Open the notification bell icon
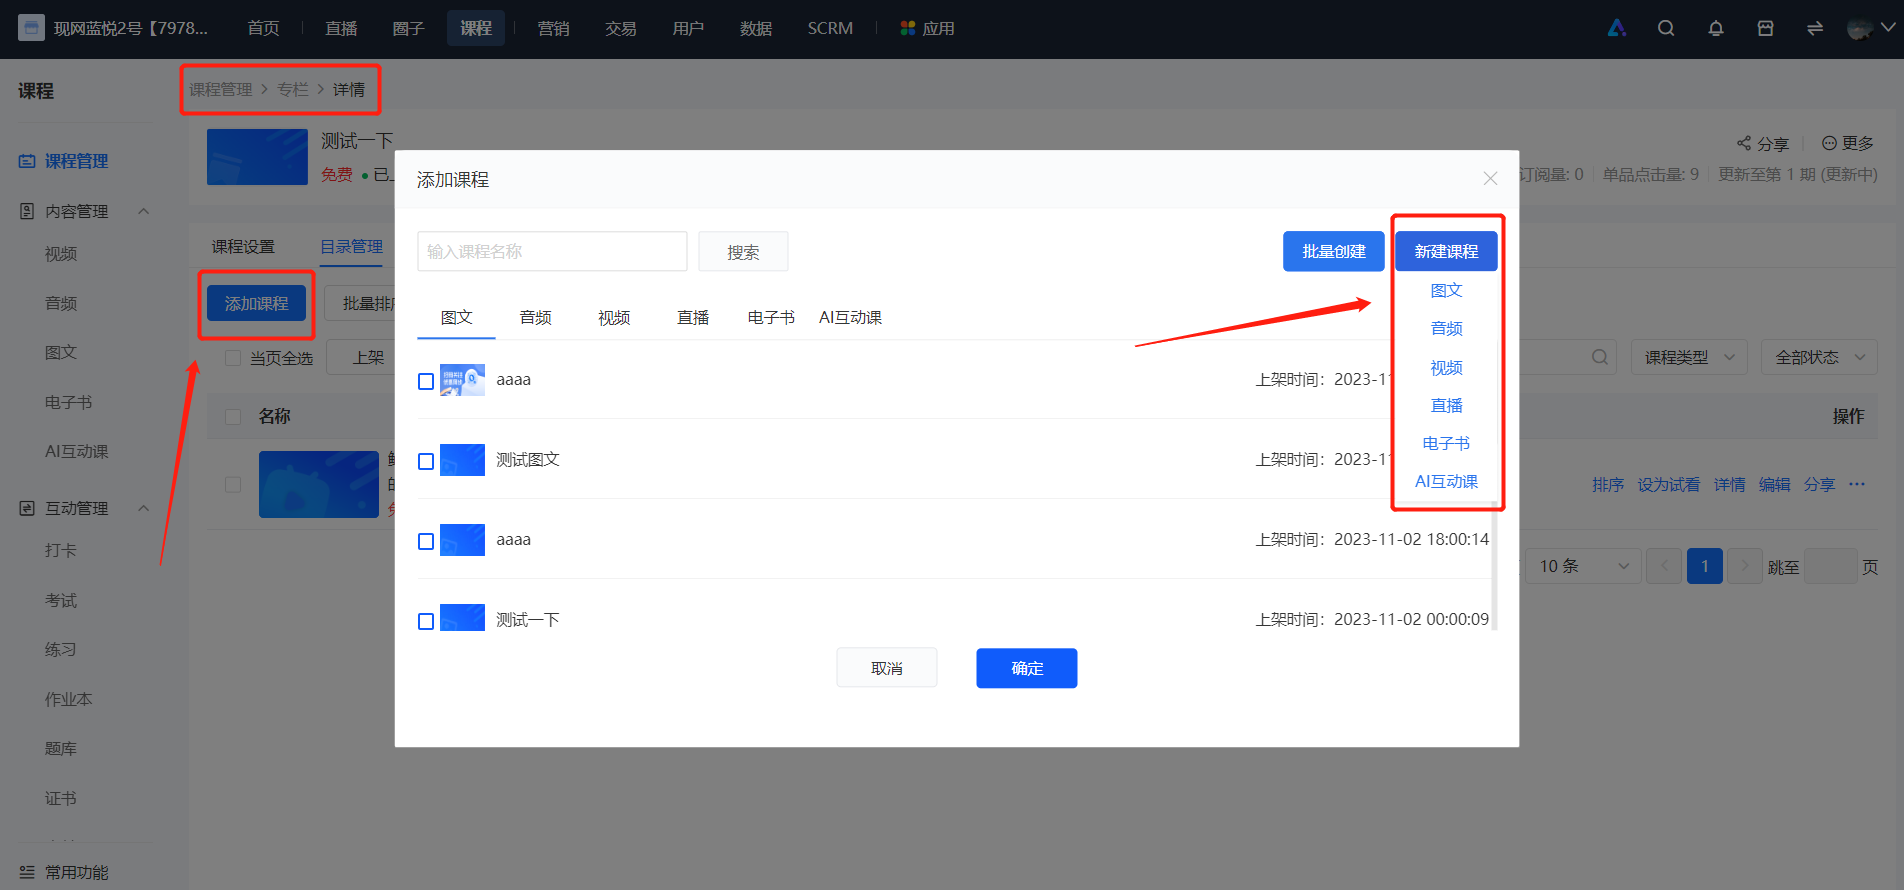The image size is (1904, 890). 1716,28
